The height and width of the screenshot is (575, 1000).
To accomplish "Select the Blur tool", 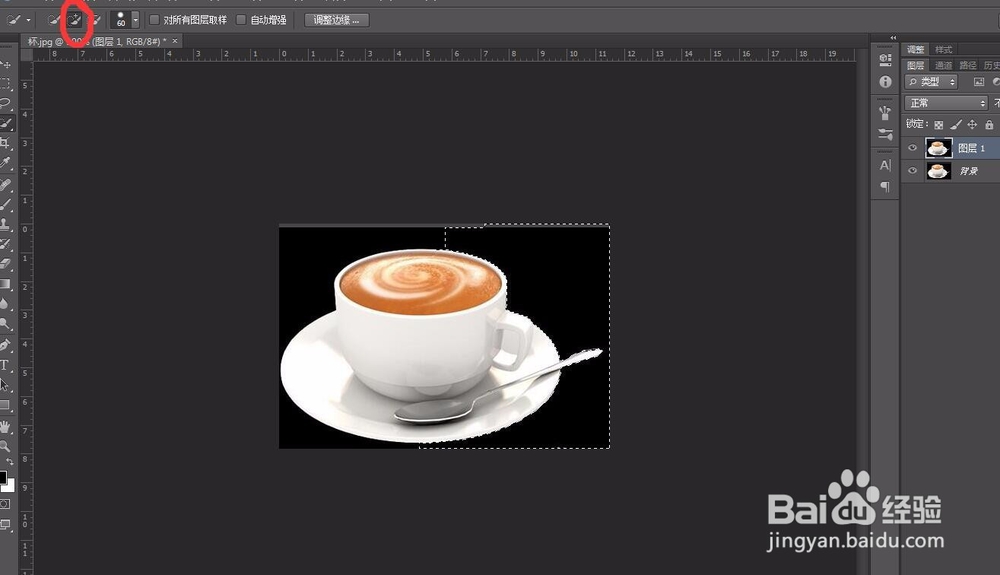I will tap(5, 303).
